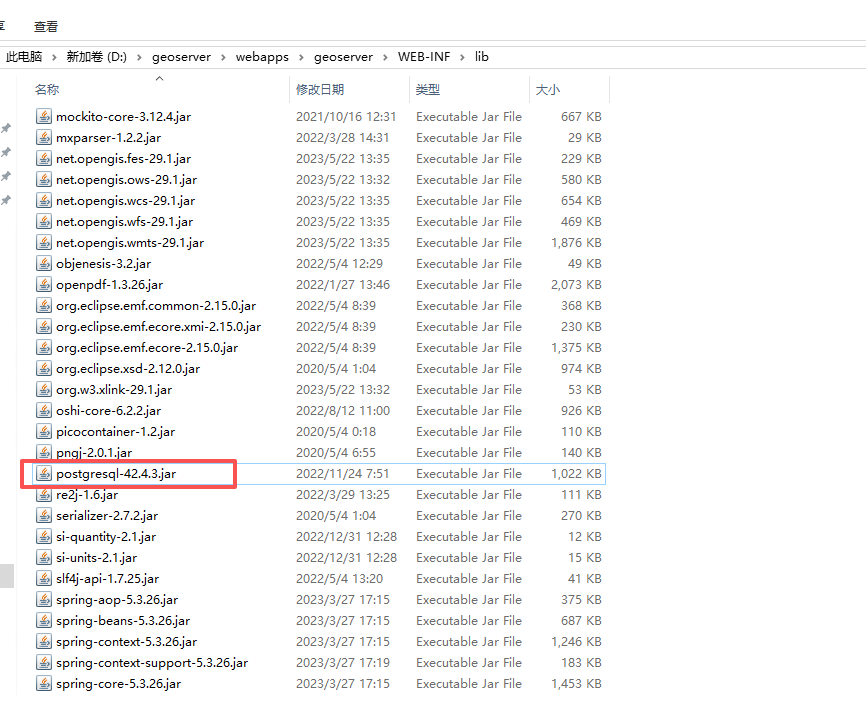Image resolution: width=866 pixels, height=724 pixels.
Task: Expand chevron after 新加卷 (D:) breadcrumb
Action: (139, 57)
